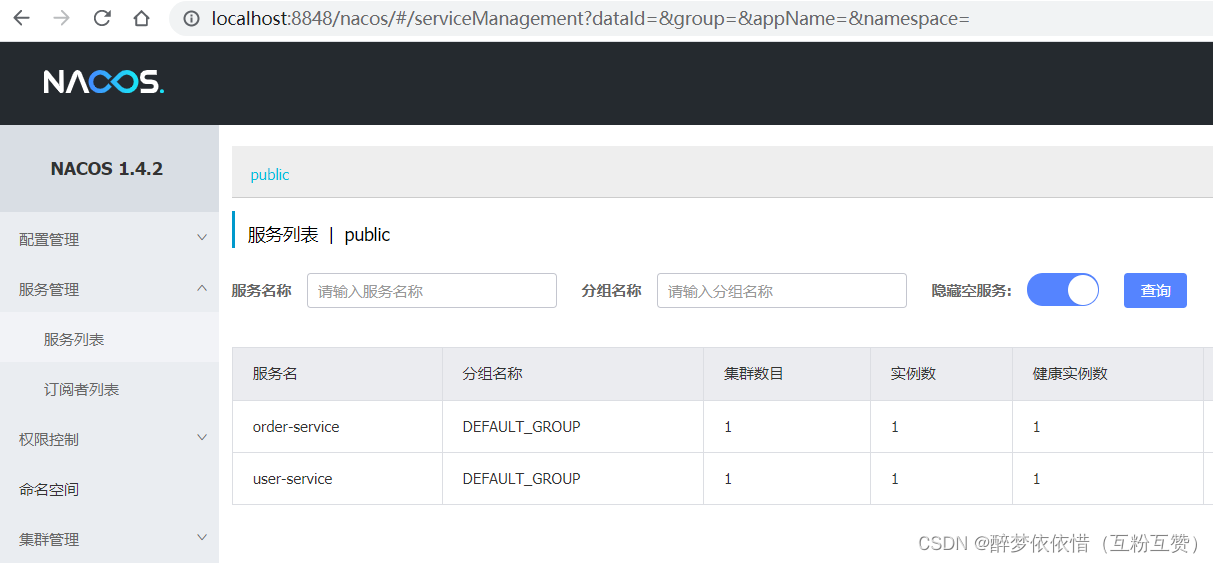1213x563 pixels.
Task: Click the NACOS logo in header
Action: point(103,82)
